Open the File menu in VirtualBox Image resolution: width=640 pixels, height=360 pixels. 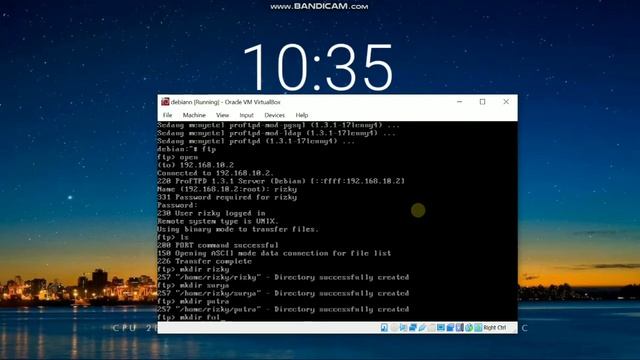coord(167,115)
